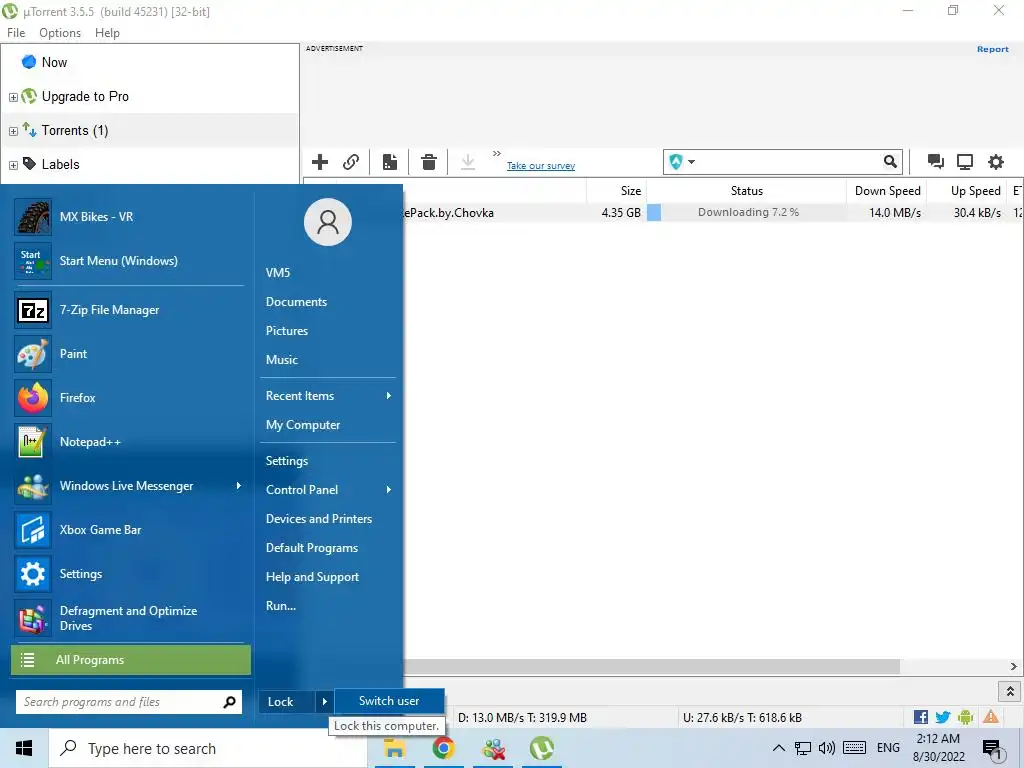This screenshot has height=768, width=1024.
Task: Select Labels in the sidebar
Action: [60, 165]
